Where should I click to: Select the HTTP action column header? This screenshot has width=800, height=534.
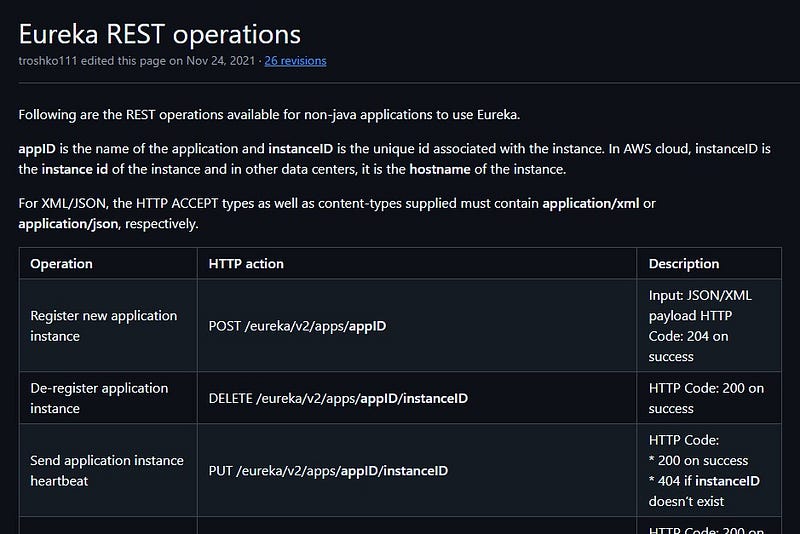[246, 264]
